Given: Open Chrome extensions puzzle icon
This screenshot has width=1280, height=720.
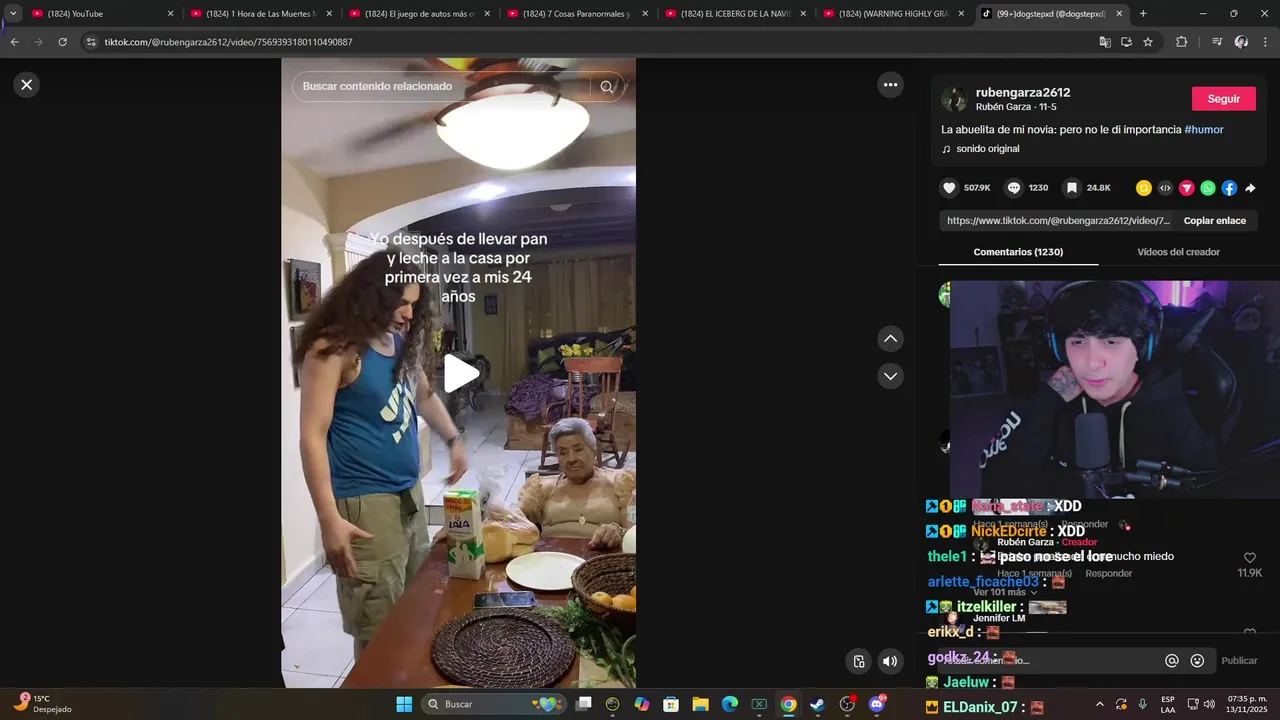Looking at the screenshot, I should (x=1181, y=42).
